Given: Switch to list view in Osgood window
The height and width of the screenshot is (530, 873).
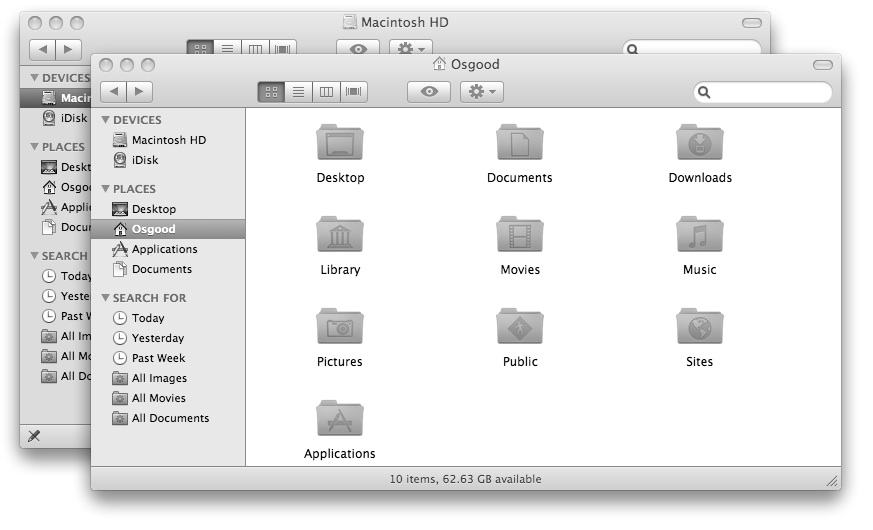Looking at the screenshot, I should (x=298, y=92).
